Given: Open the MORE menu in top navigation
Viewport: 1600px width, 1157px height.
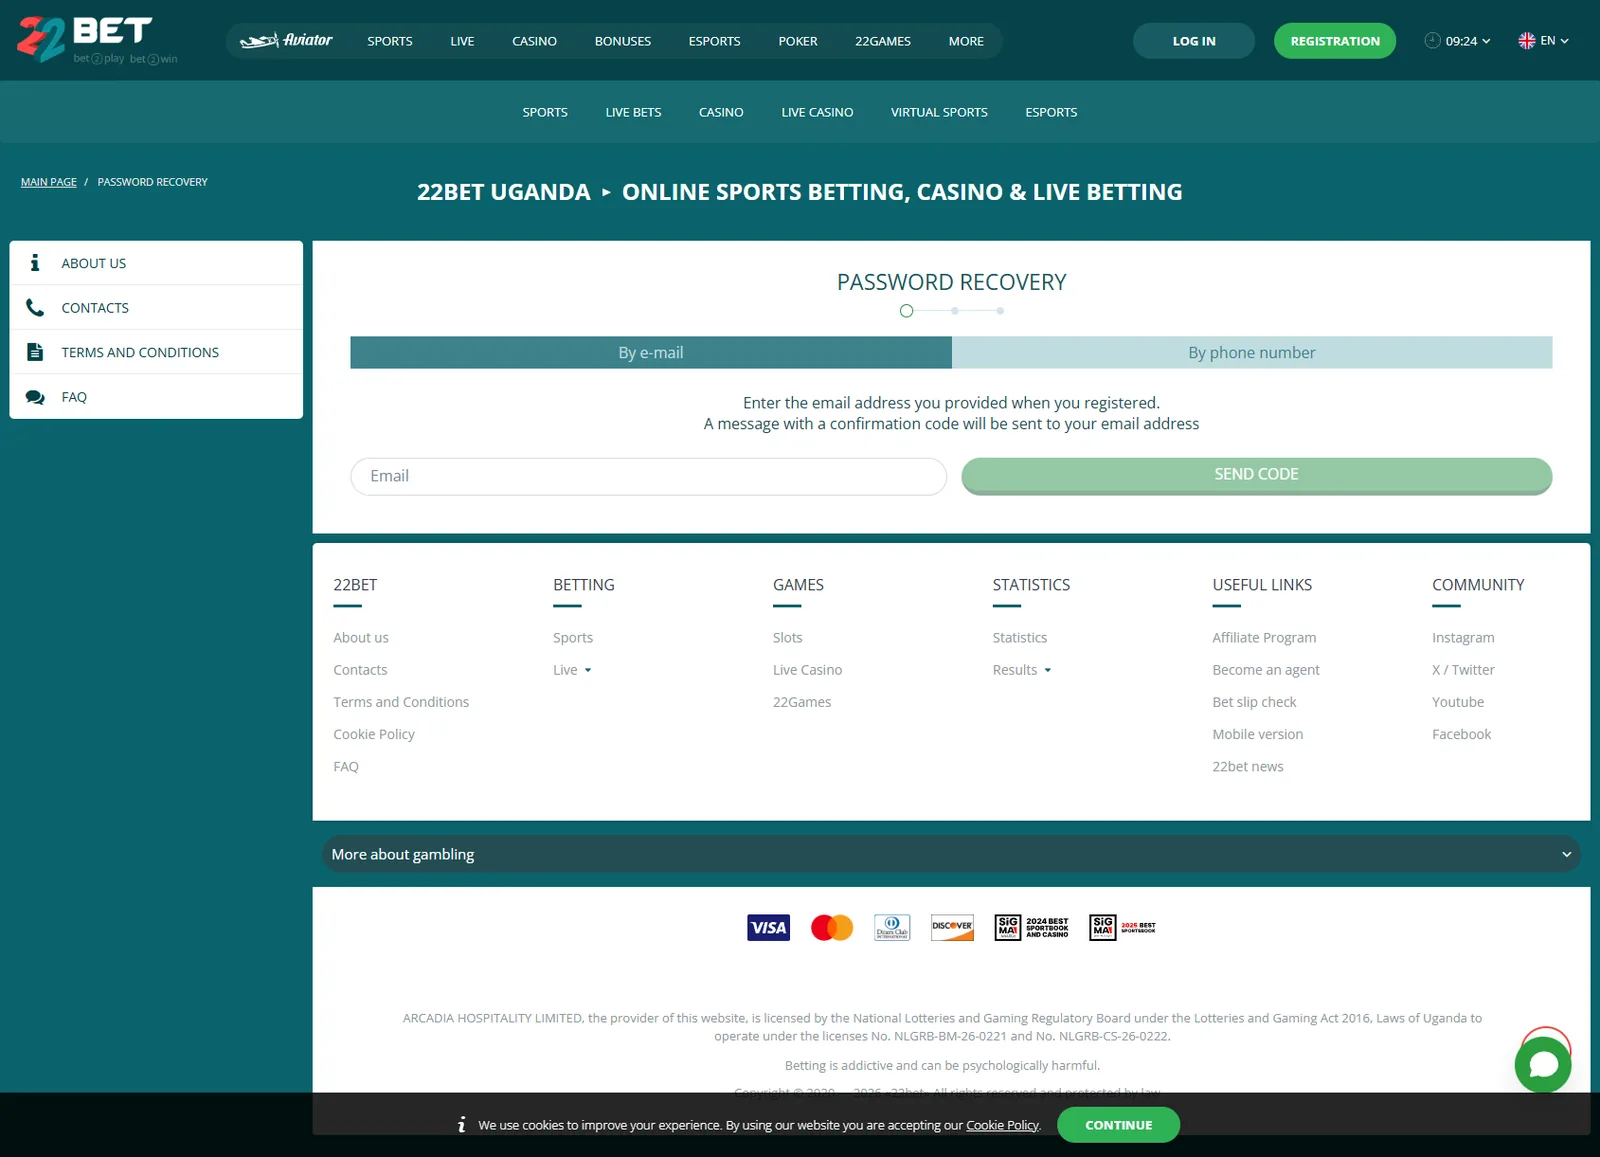Looking at the screenshot, I should click(x=966, y=41).
